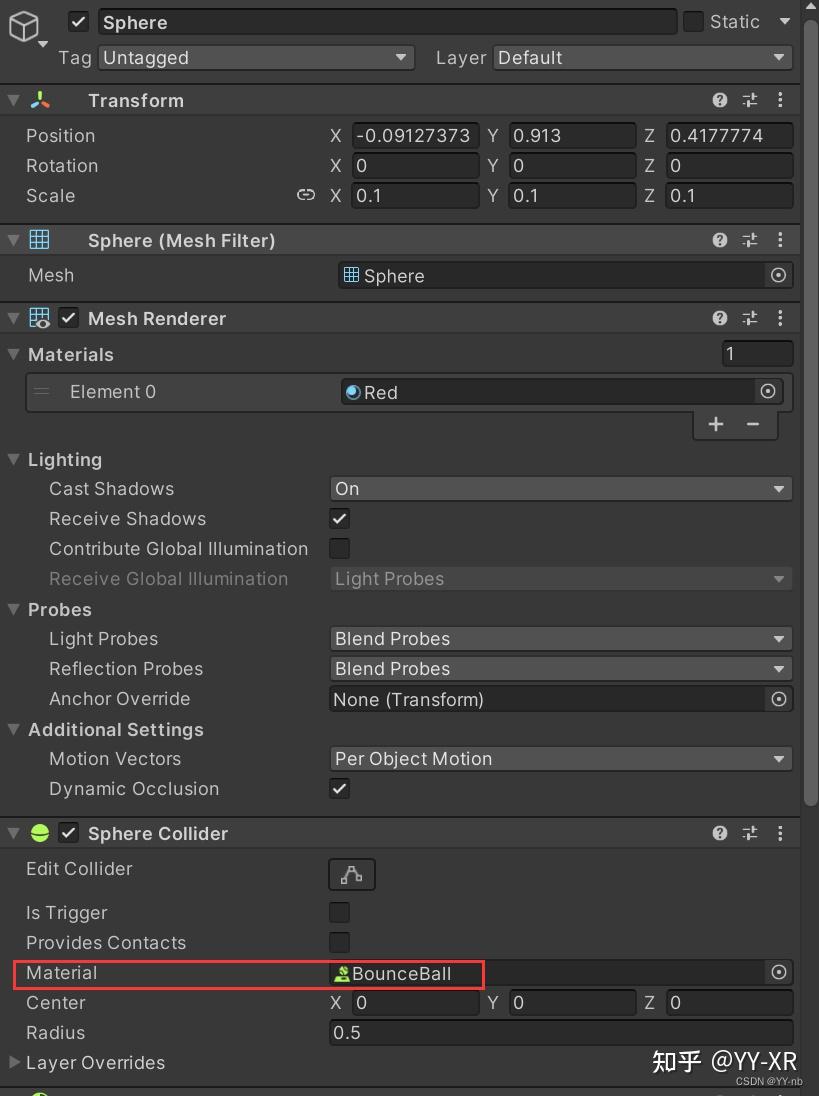819x1096 pixels.
Task: Open the Anchor Override object picker
Action: [778, 699]
